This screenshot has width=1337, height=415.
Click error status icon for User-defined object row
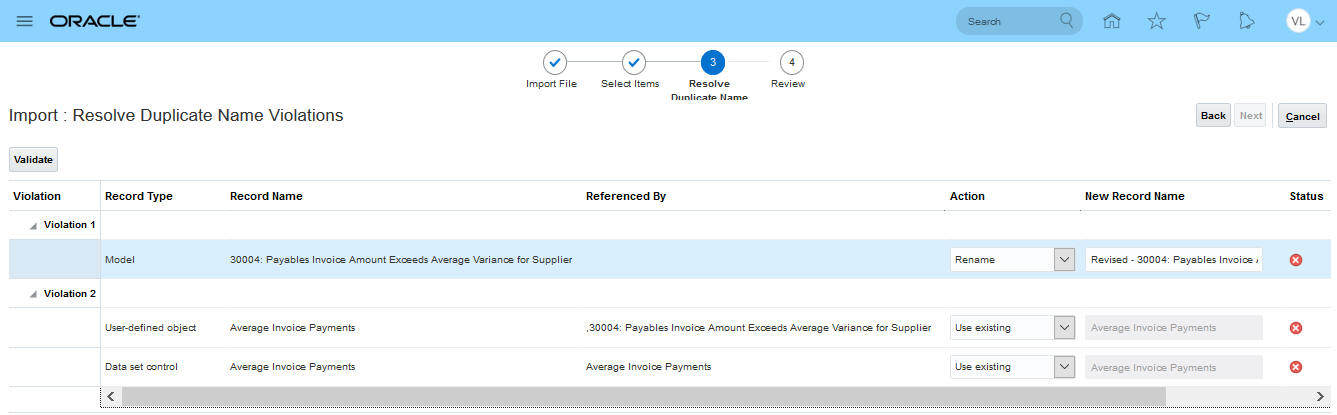1296,327
